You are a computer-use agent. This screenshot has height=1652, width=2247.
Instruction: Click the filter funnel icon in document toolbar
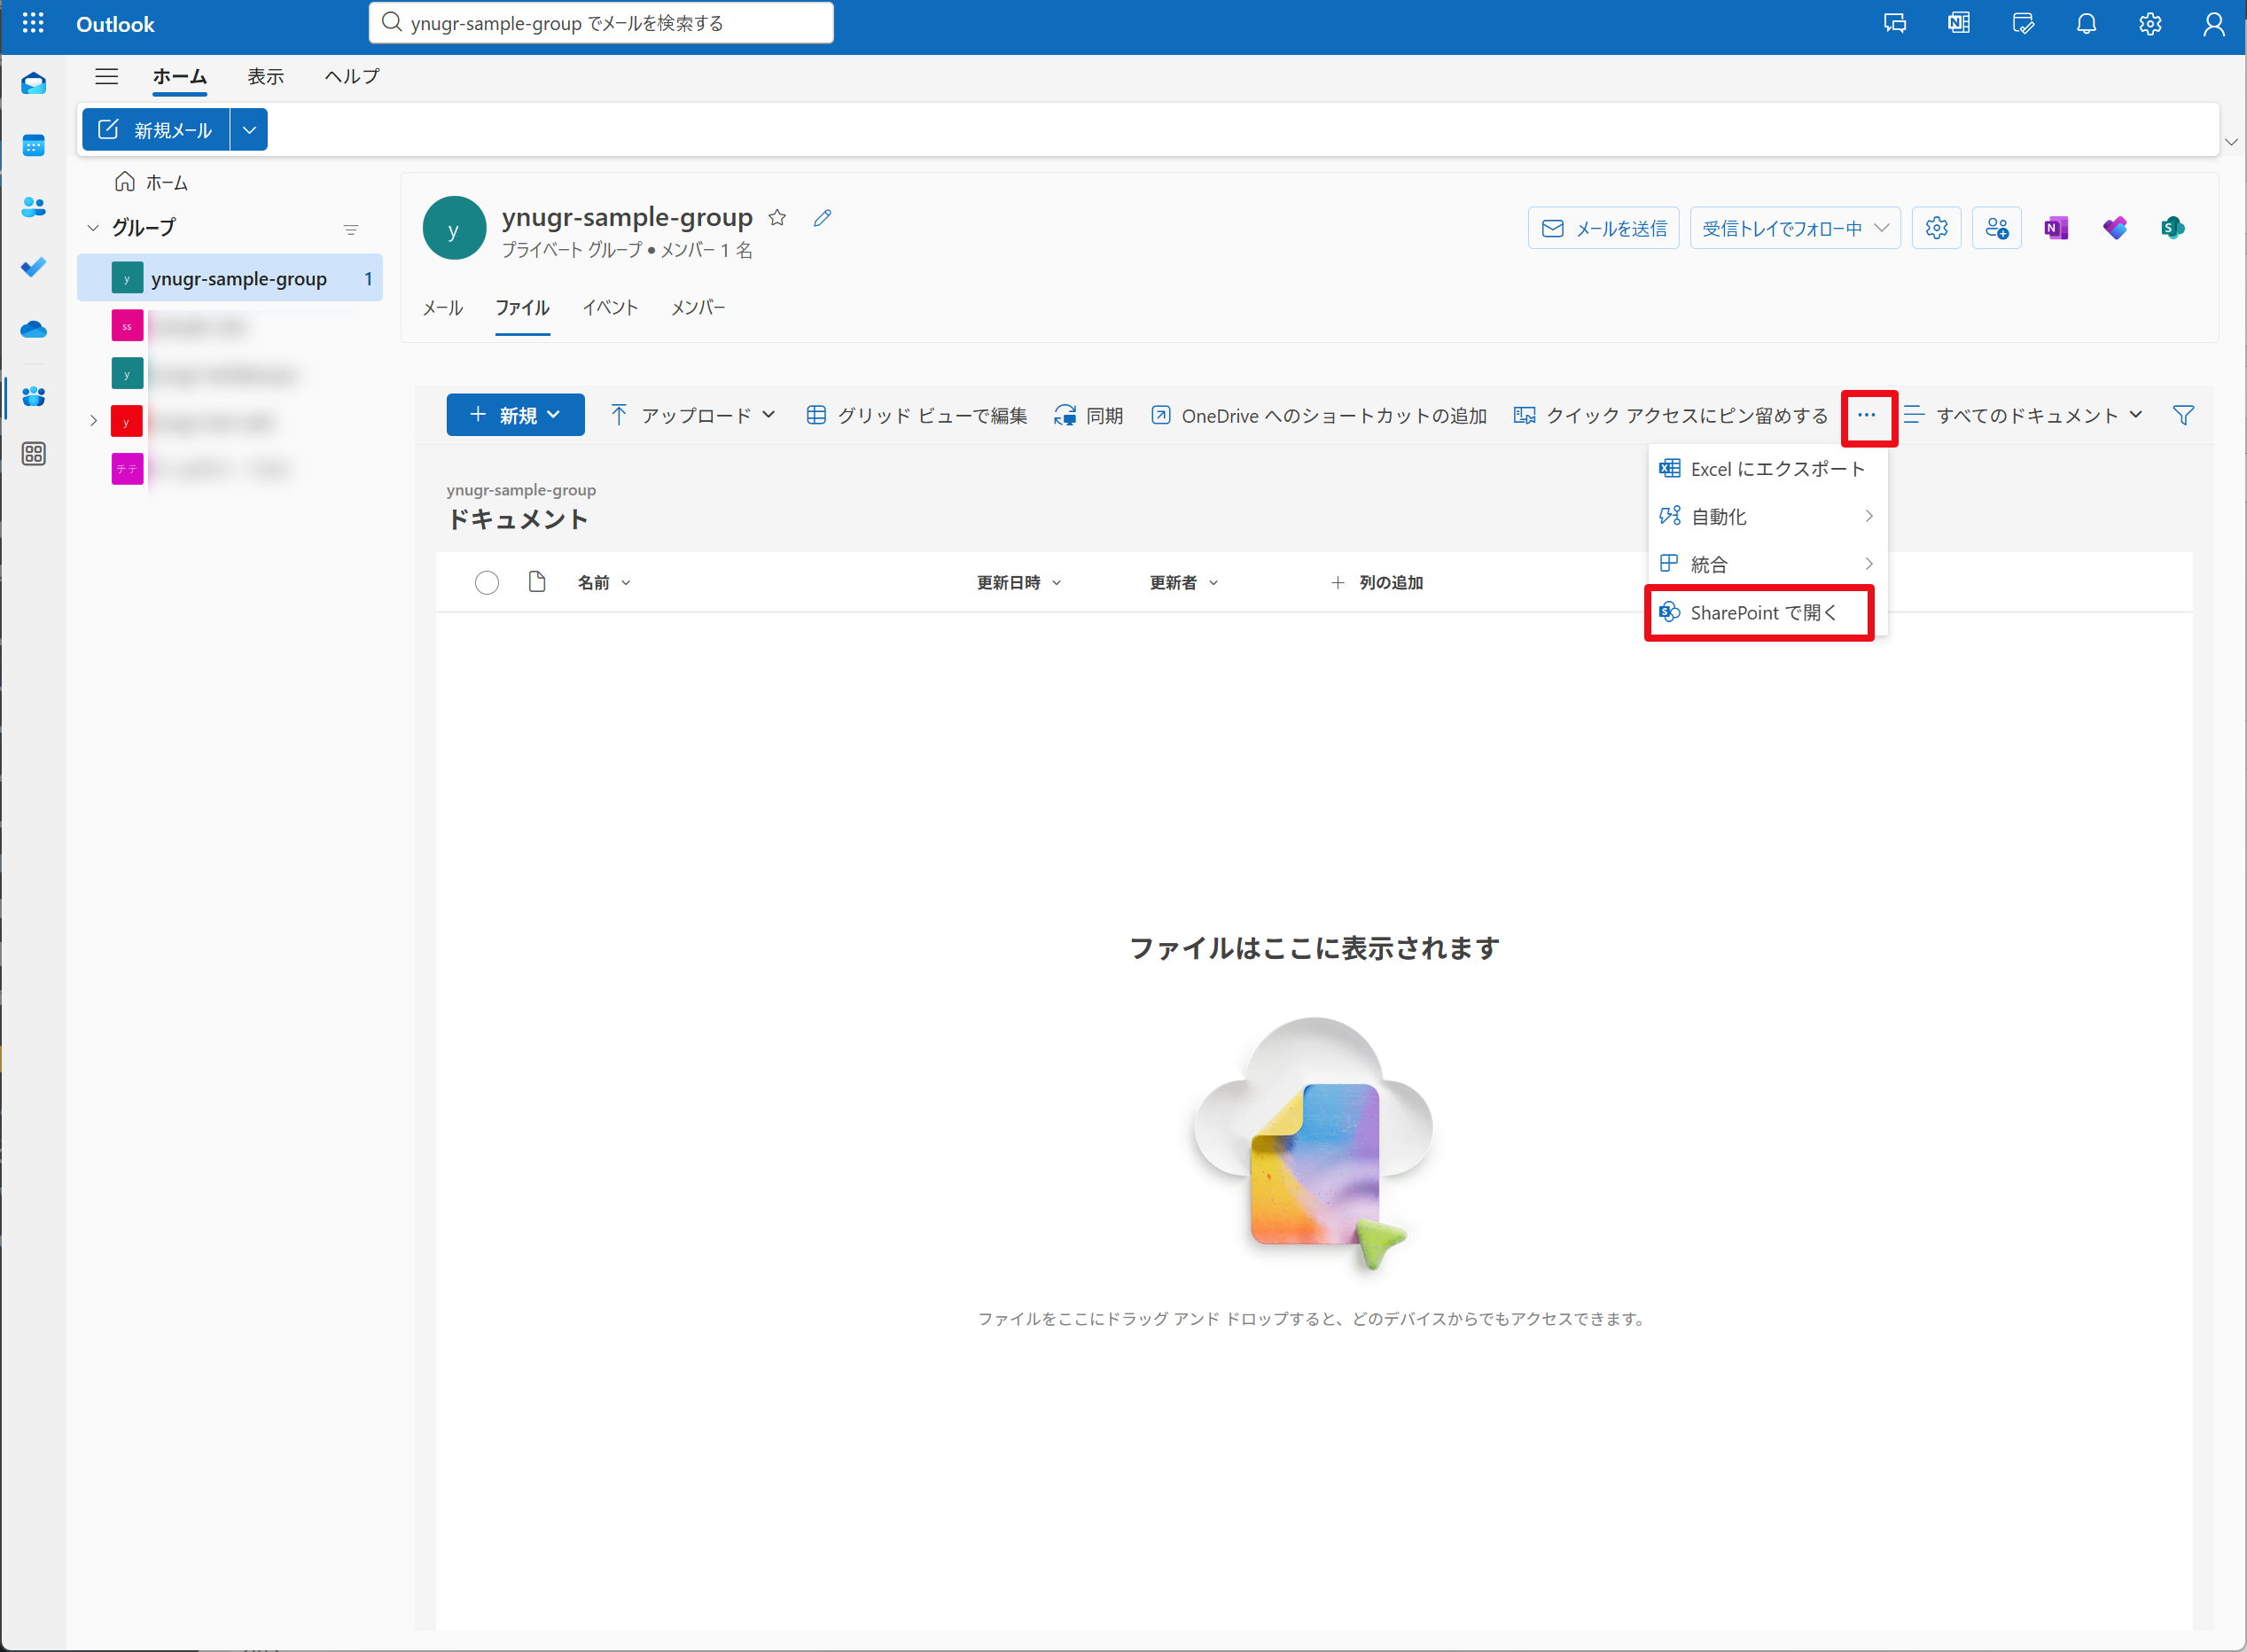pos(2183,415)
